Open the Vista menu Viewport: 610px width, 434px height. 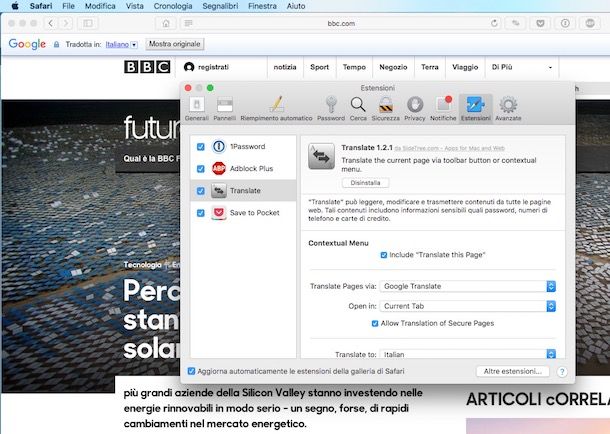[x=135, y=6]
